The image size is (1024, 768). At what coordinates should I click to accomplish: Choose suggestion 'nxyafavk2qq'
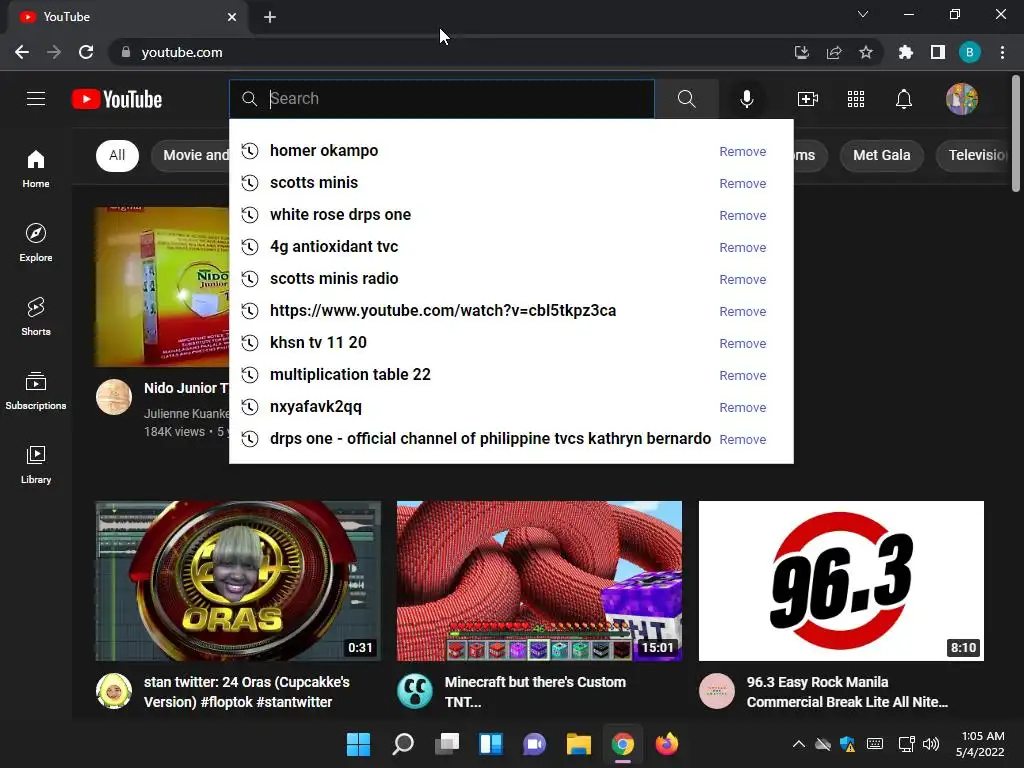tap(315, 407)
